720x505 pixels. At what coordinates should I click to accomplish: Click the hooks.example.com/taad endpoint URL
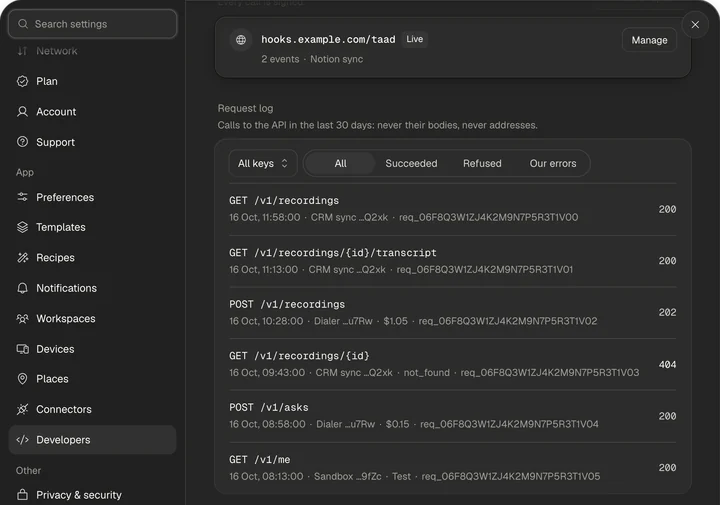tap(328, 39)
